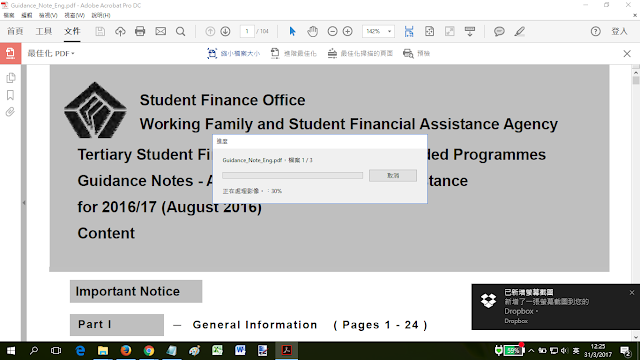Choose the Hand pan tool
This screenshot has width=640, height=360.
[313, 31]
